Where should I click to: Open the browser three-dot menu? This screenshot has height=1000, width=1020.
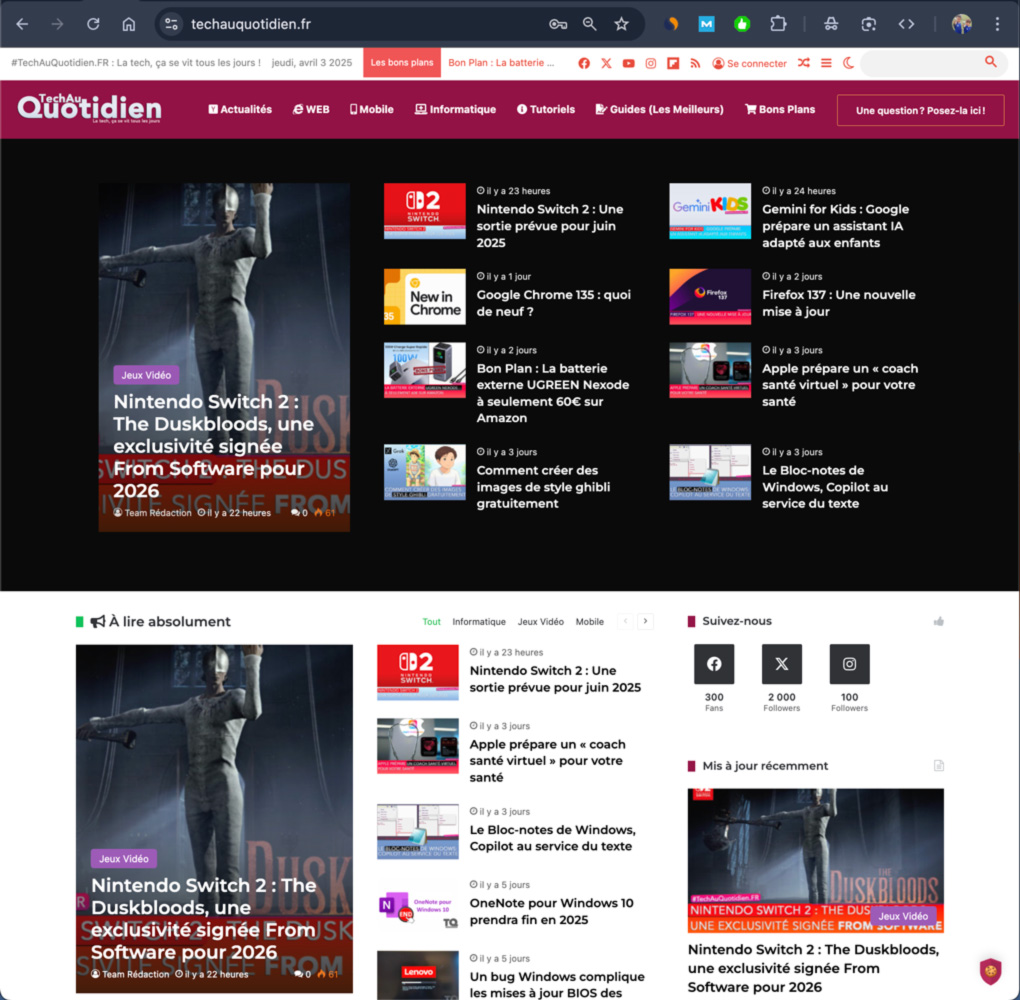997,24
